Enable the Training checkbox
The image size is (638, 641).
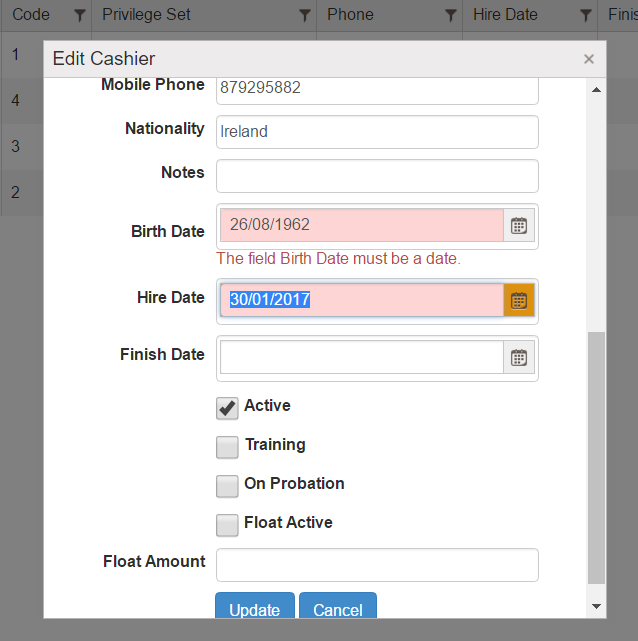point(227,446)
